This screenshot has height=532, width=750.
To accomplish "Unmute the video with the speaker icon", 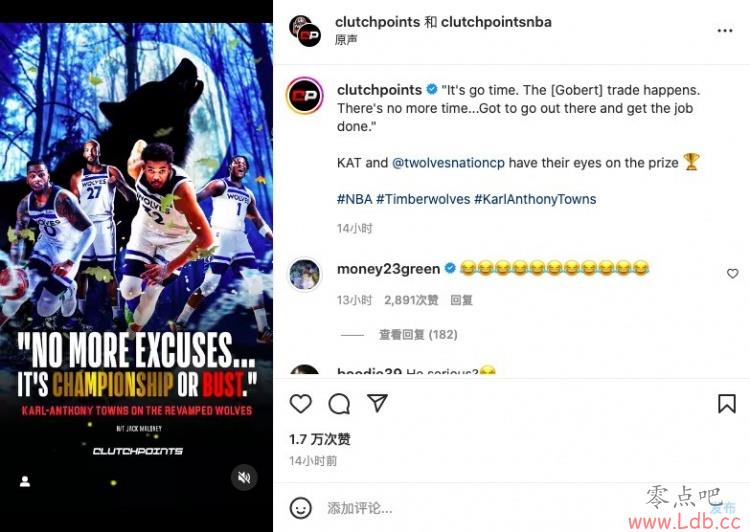I will pyautogui.click(x=244, y=477).
